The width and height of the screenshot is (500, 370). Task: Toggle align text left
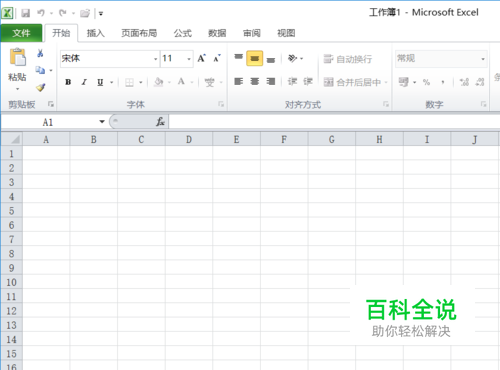(x=238, y=81)
